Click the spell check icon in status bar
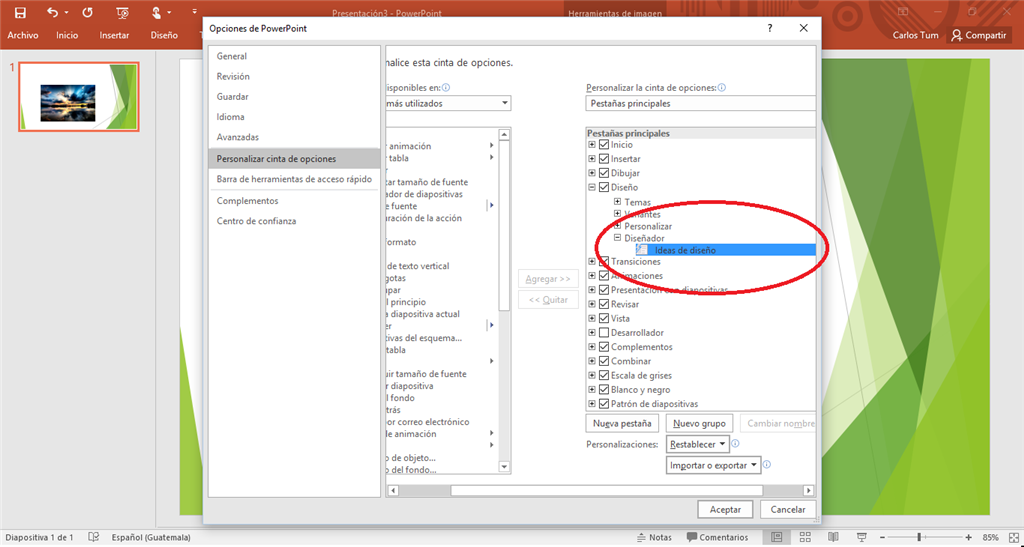This screenshot has height=547, width=1024. coord(94,537)
